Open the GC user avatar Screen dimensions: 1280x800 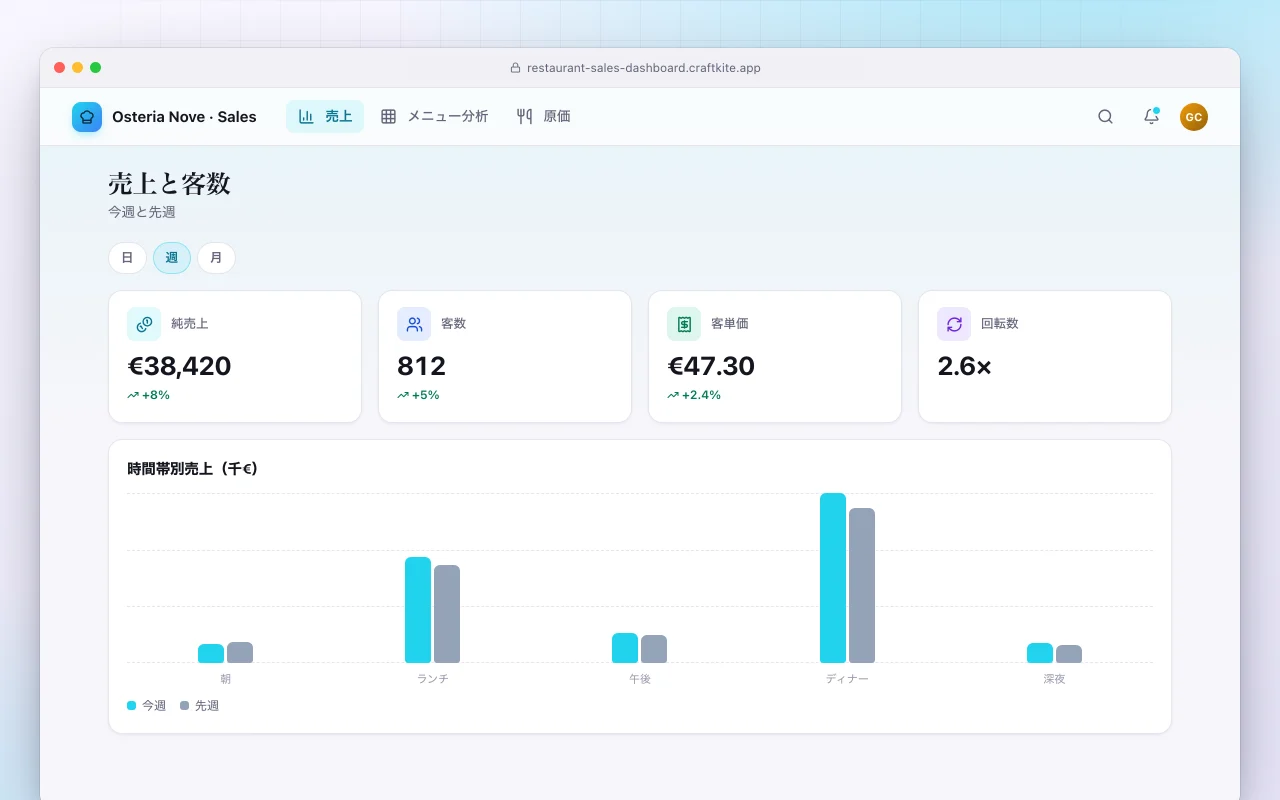click(x=1194, y=117)
